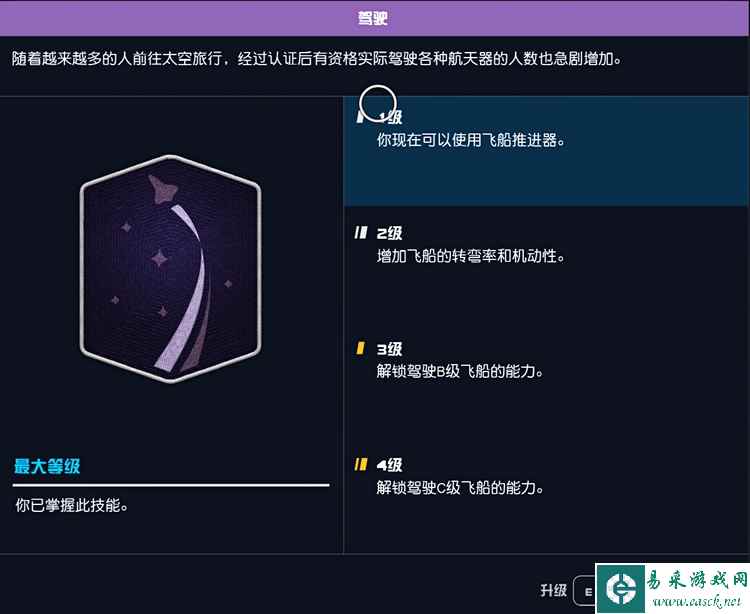Click the 驾驶 title in purple header

pos(373,18)
